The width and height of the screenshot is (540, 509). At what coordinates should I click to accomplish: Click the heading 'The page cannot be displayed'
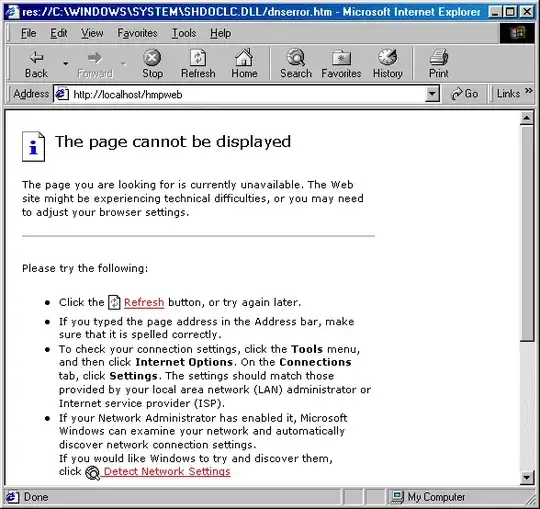pyautogui.click(x=173, y=142)
